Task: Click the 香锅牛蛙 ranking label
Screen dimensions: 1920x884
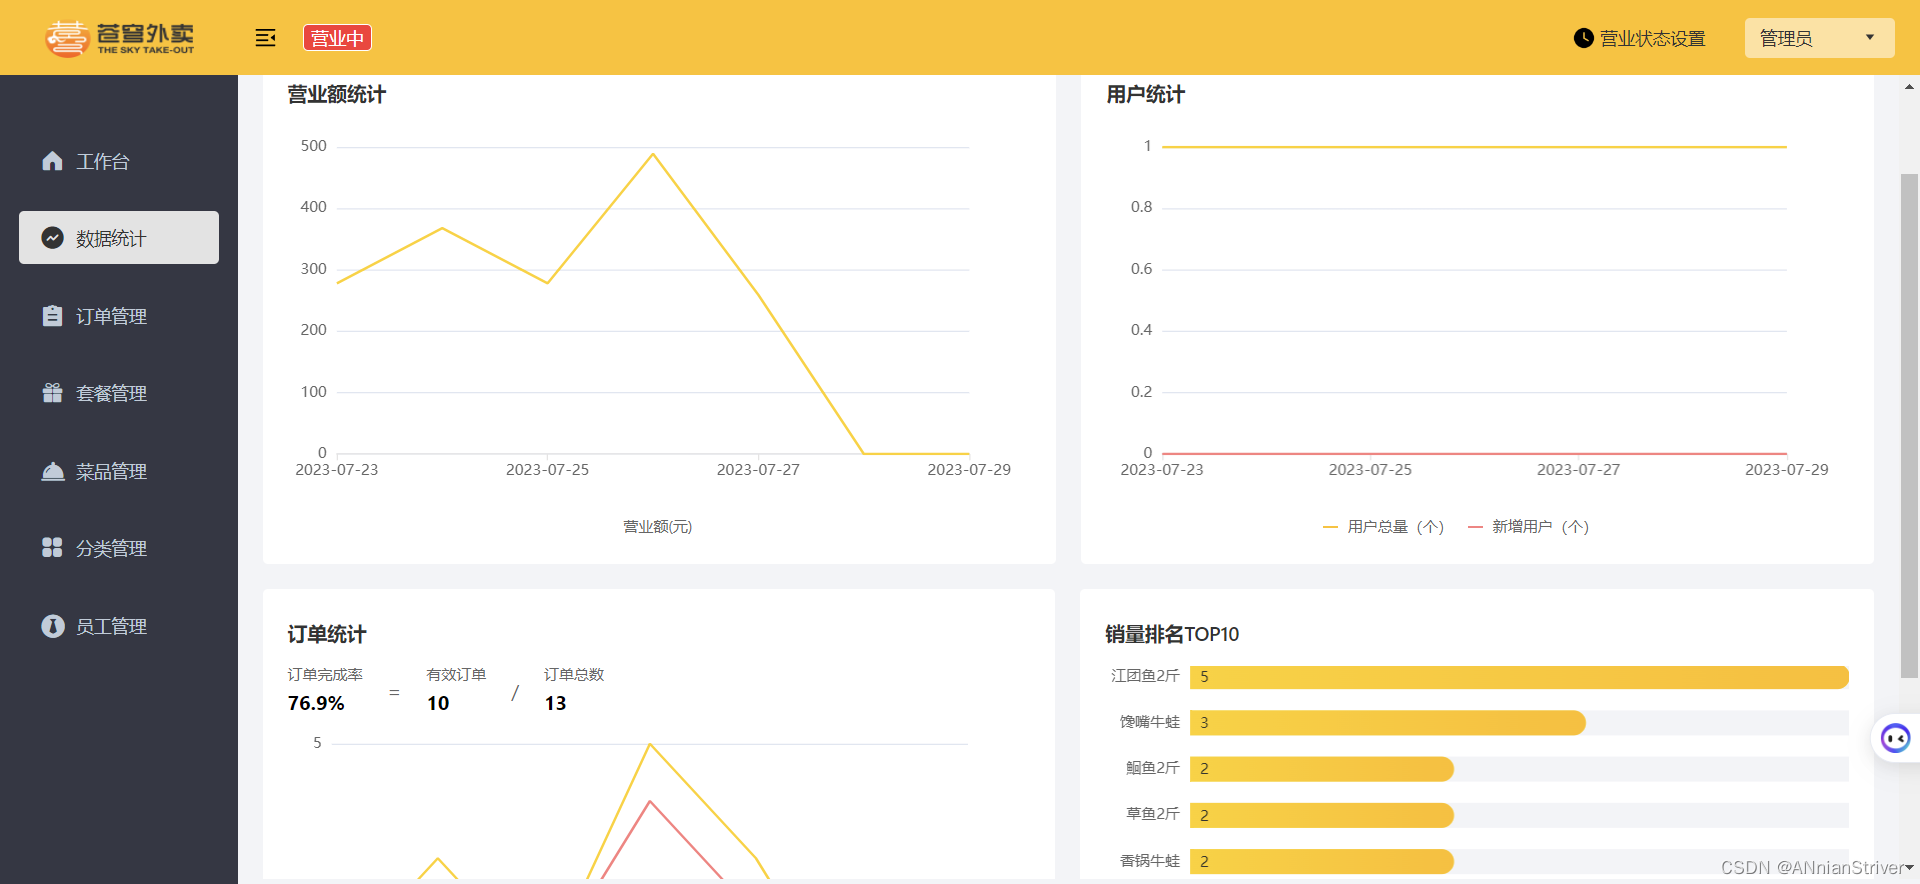Action: (x=1150, y=861)
